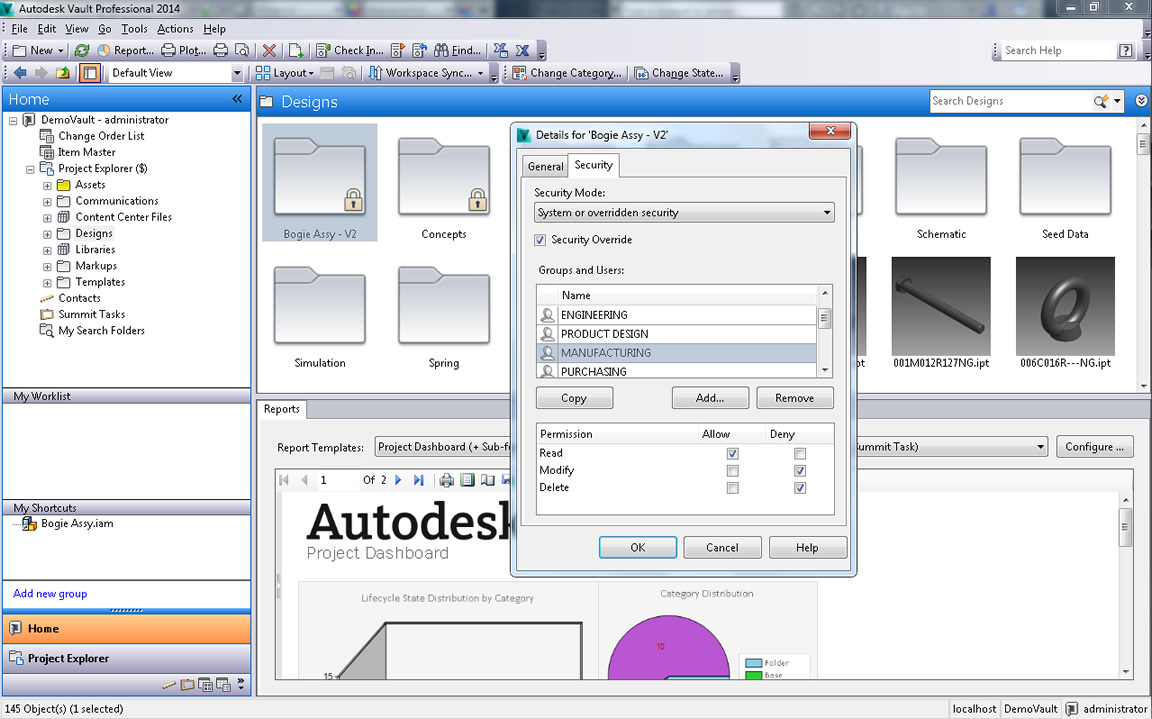Toggle the Read Allow checkbox
1152x719 pixels.
[732, 454]
